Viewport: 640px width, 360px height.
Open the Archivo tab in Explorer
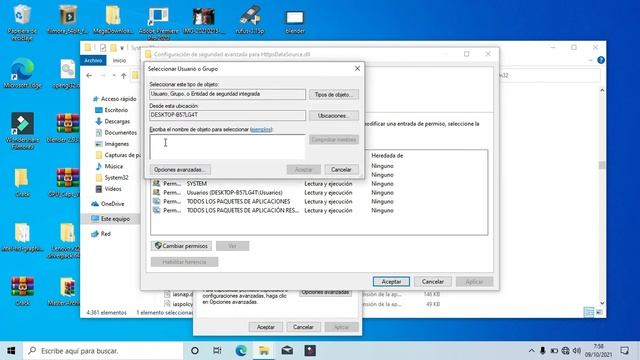point(93,60)
